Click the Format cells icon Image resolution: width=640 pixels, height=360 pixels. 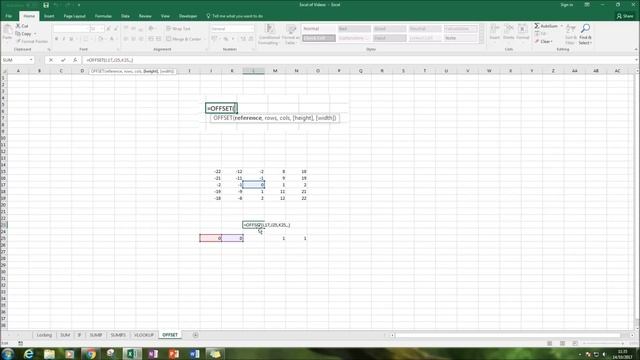click(x=522, y=29)
